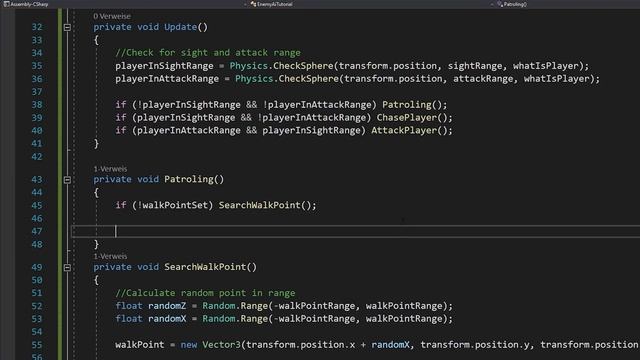Click line number 52 in the gutter
Image resolution: width=640 pixels, height=360 pixels.
click(37, 306)
